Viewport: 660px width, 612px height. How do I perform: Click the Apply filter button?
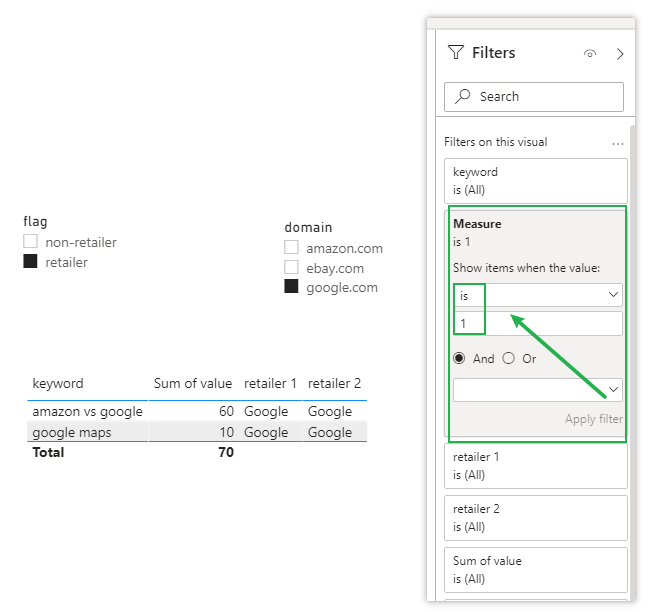593,419
